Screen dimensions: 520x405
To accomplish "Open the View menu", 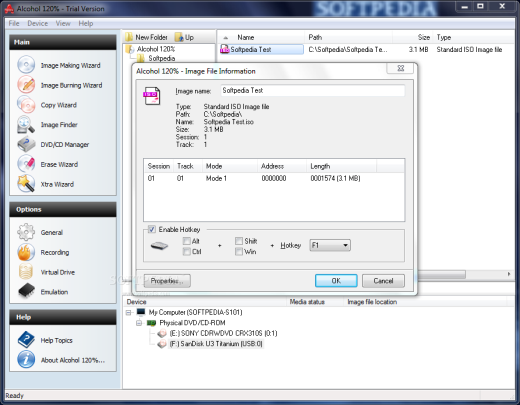I will tap(63, 23).
